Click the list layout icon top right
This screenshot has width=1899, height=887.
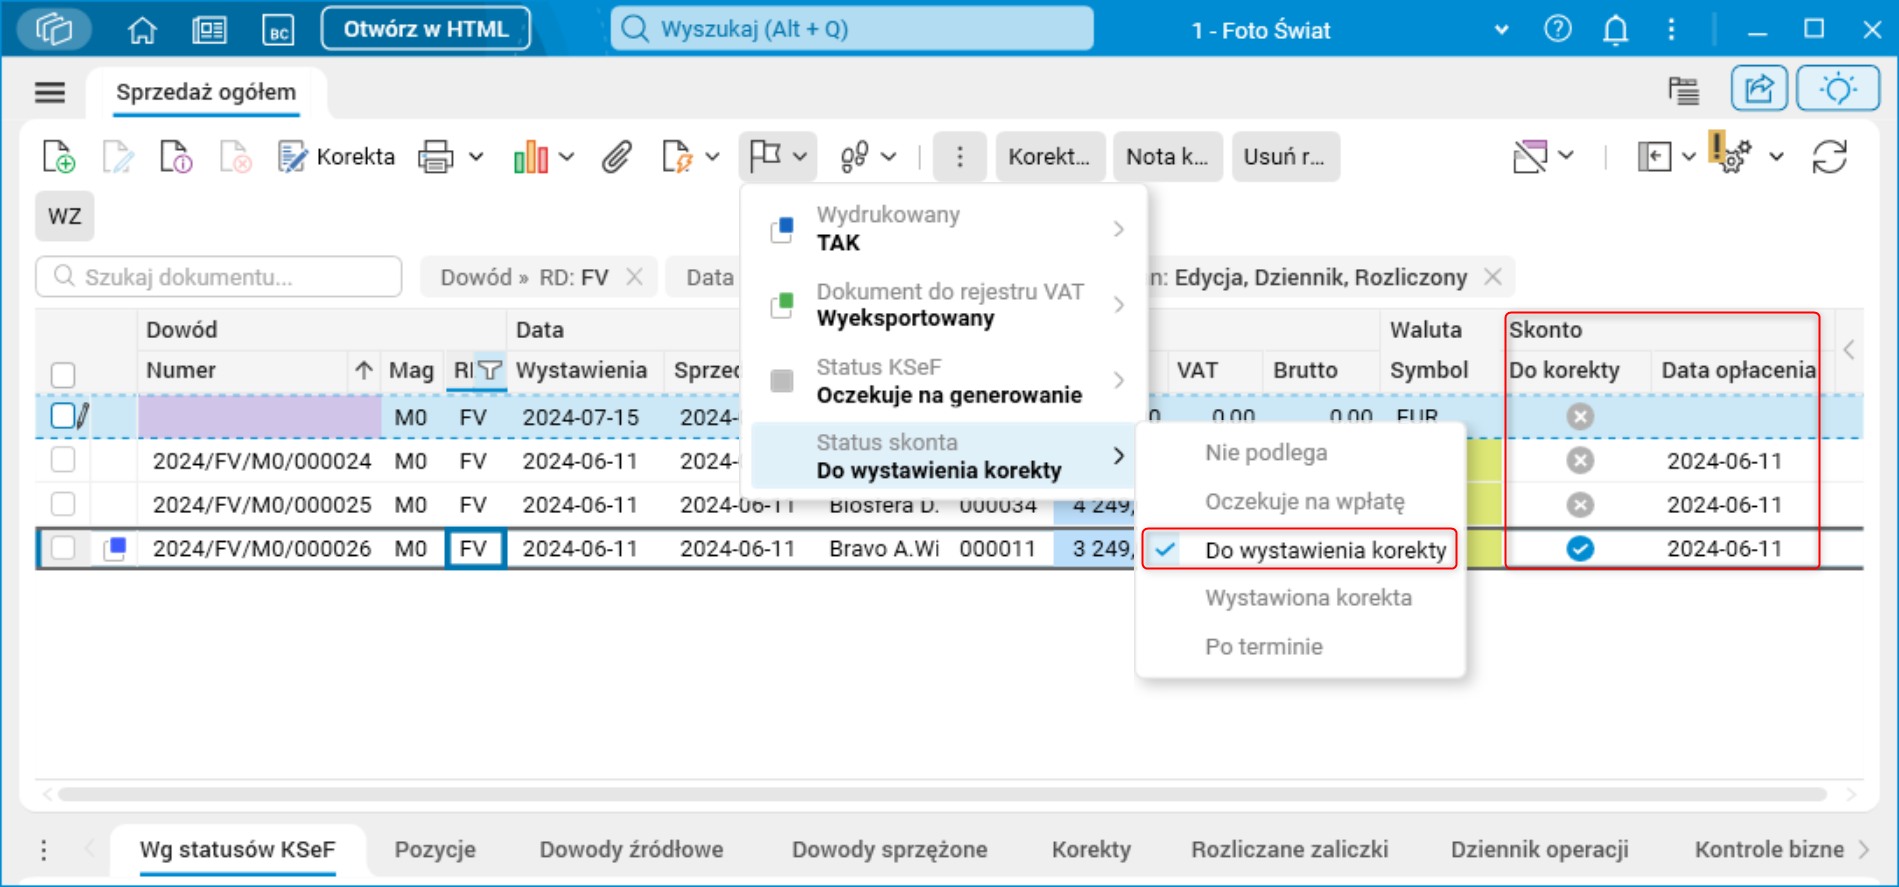coord(1684,91)
